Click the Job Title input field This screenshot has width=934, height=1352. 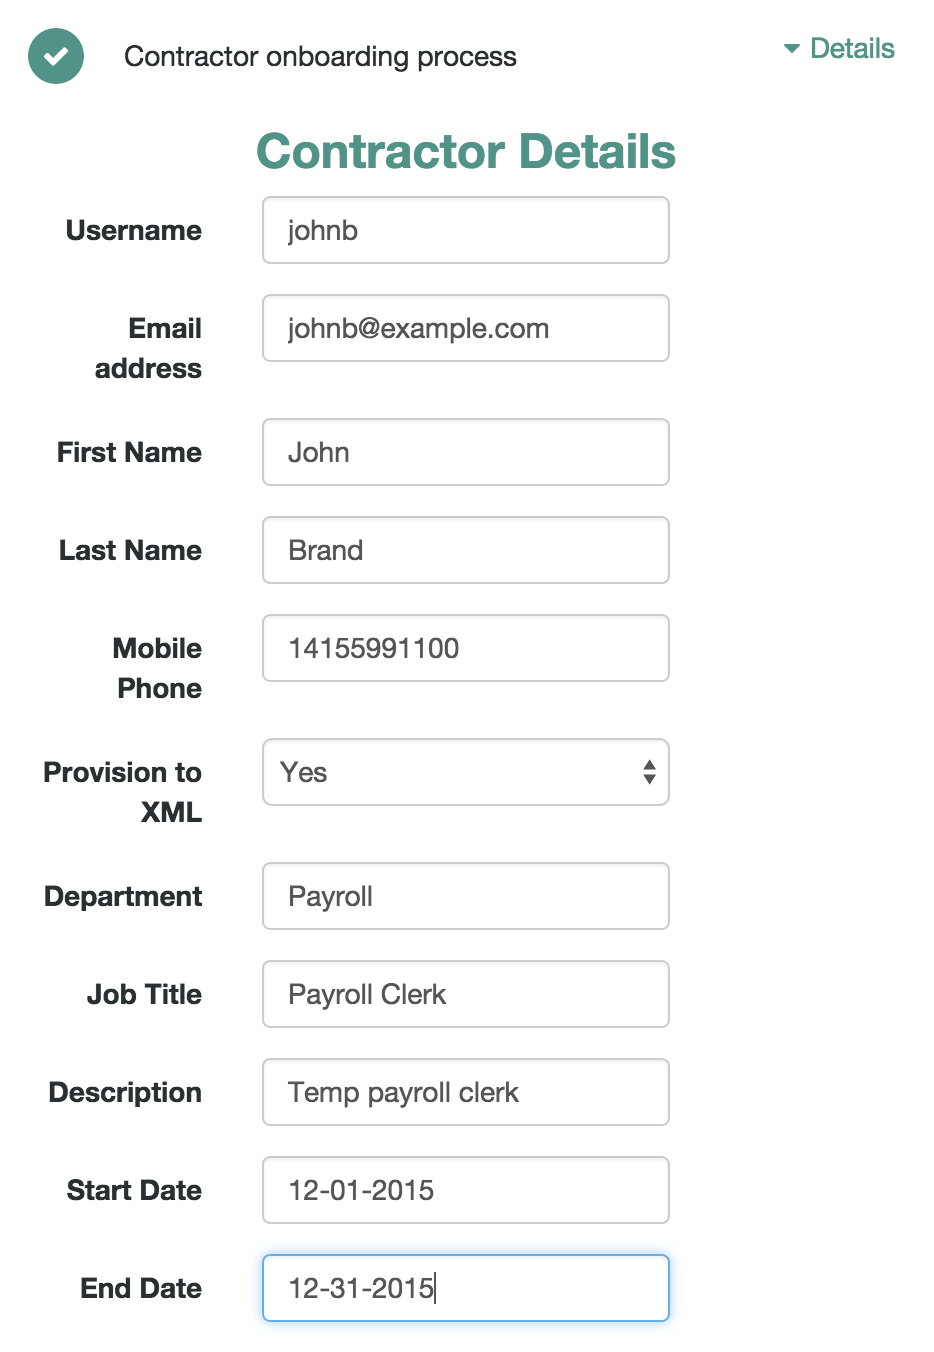point(466,994)
